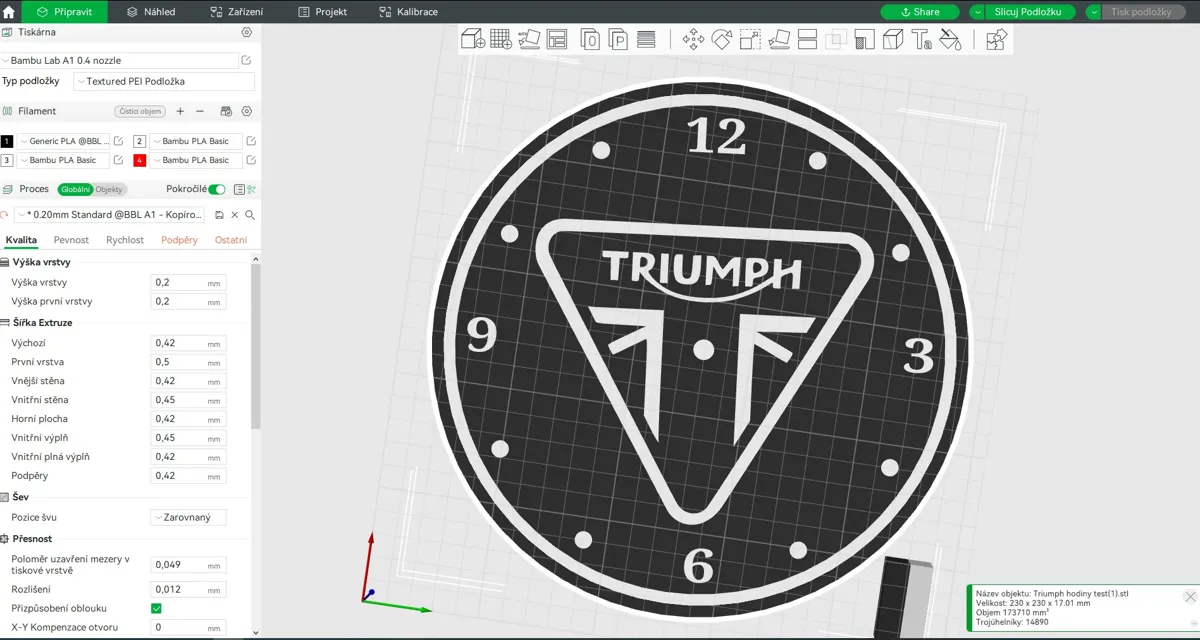The image size is (1200, 640).
Task: Open filament 3 Bambu PLA Basic dropdown
Action: [63, 160]
